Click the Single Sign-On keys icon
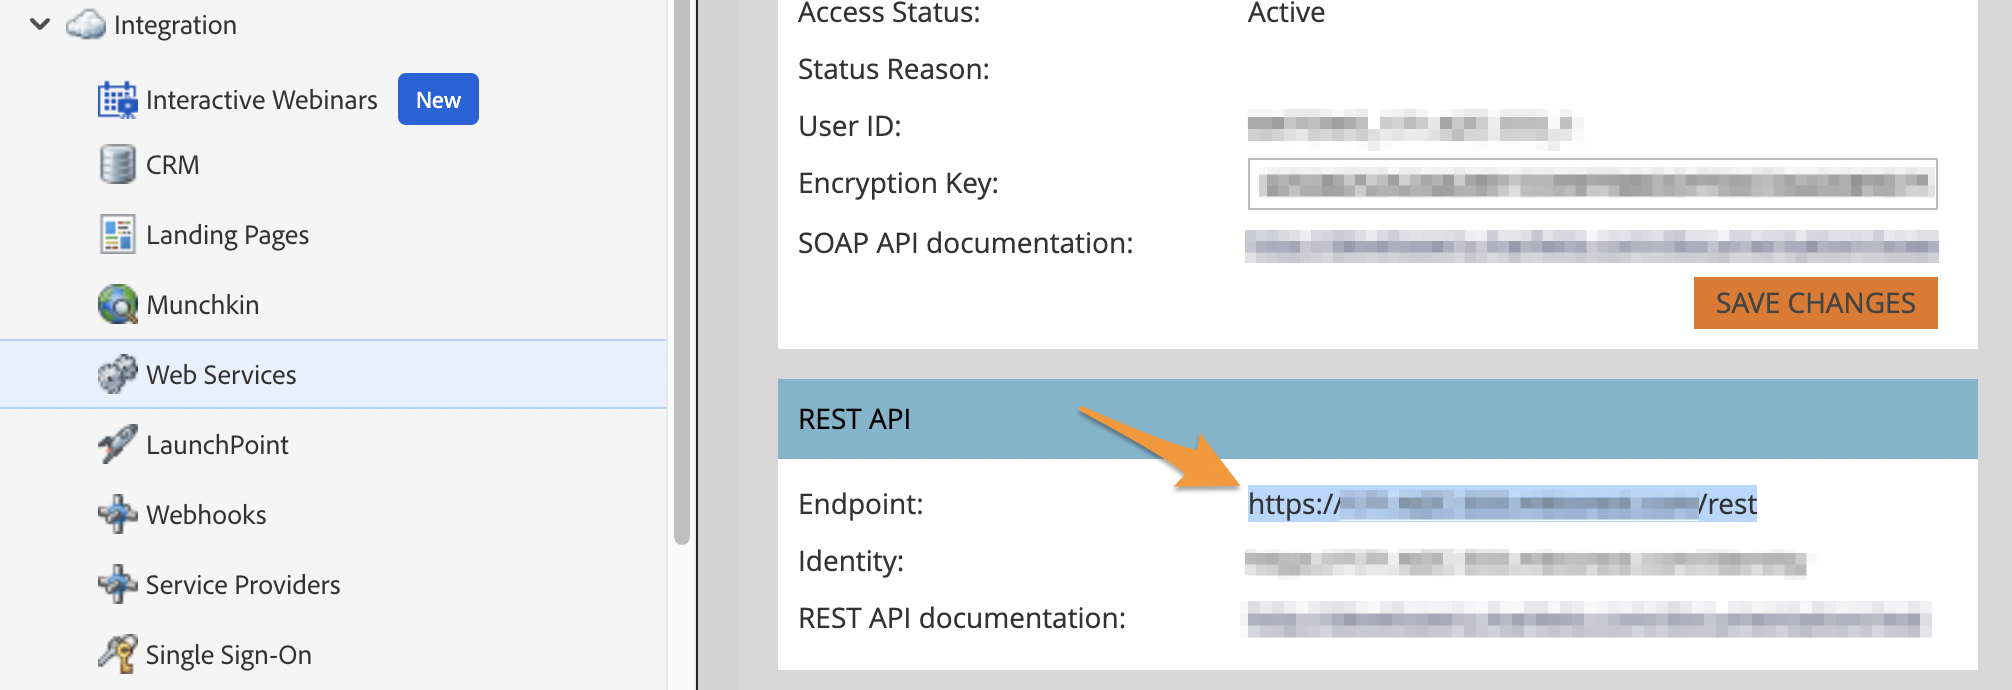 pyautogui.click(x=117, y=654)
